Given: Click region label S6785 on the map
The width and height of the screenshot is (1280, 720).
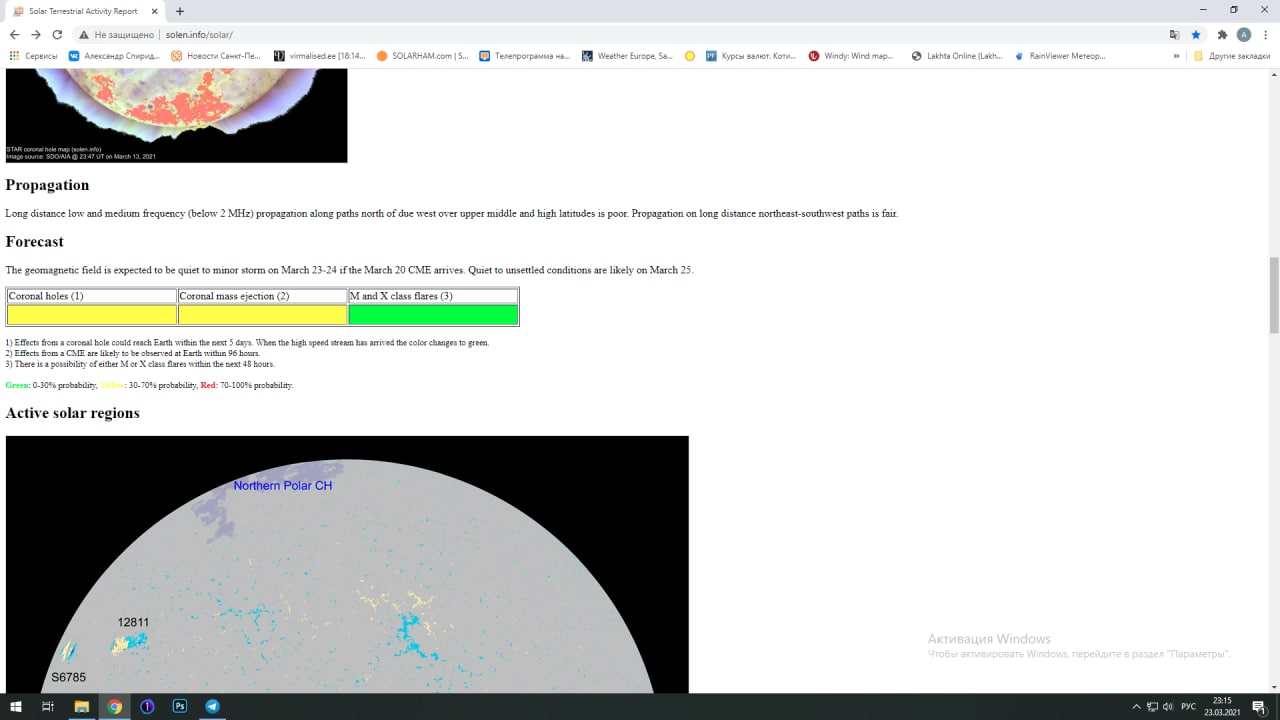Looking at the screenshot, I should click(69, 677).
